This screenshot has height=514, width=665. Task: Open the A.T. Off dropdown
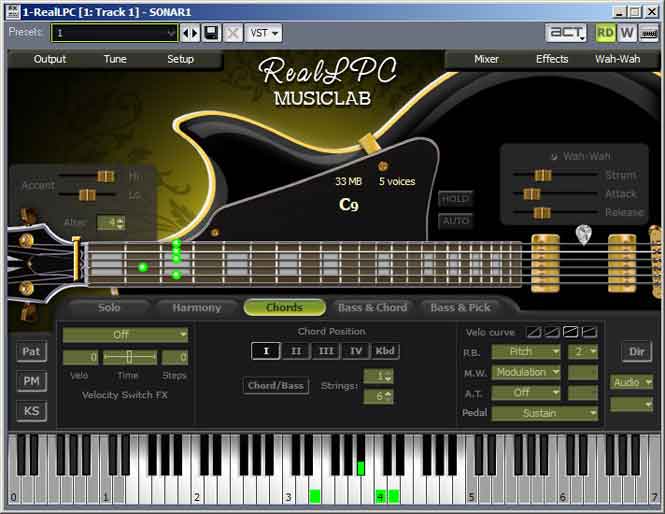(x=526, y=392)
